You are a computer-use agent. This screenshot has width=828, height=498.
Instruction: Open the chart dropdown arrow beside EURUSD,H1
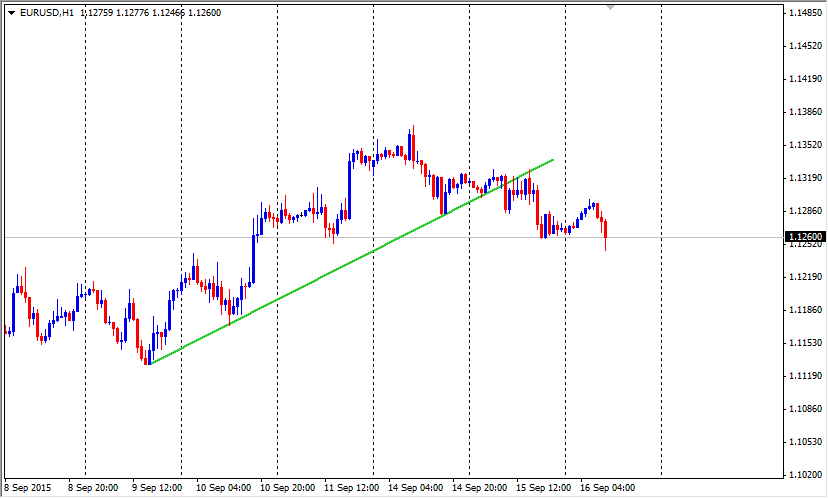pos(12,13)
